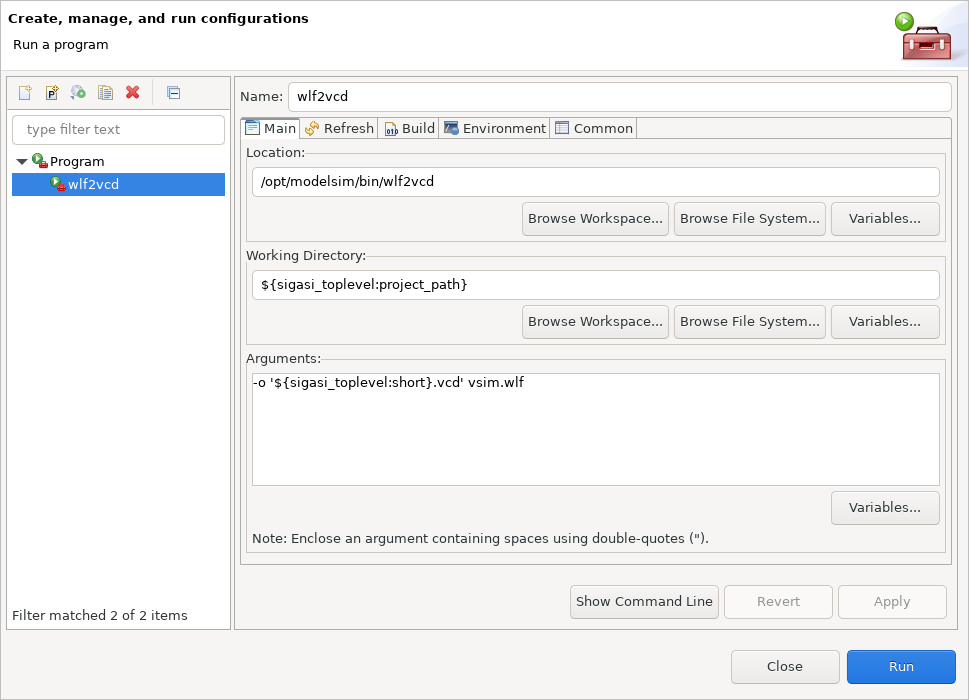This screenshot has width=969, height=700.
Task: Open Variables for Location
Action: click(x=885, y=219)
